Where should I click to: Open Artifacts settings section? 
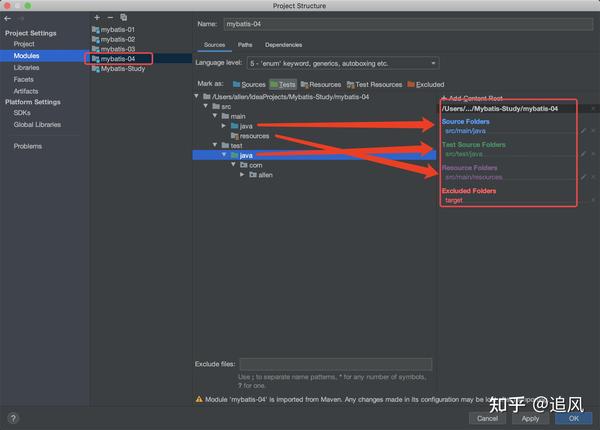[x=26, y=91]
